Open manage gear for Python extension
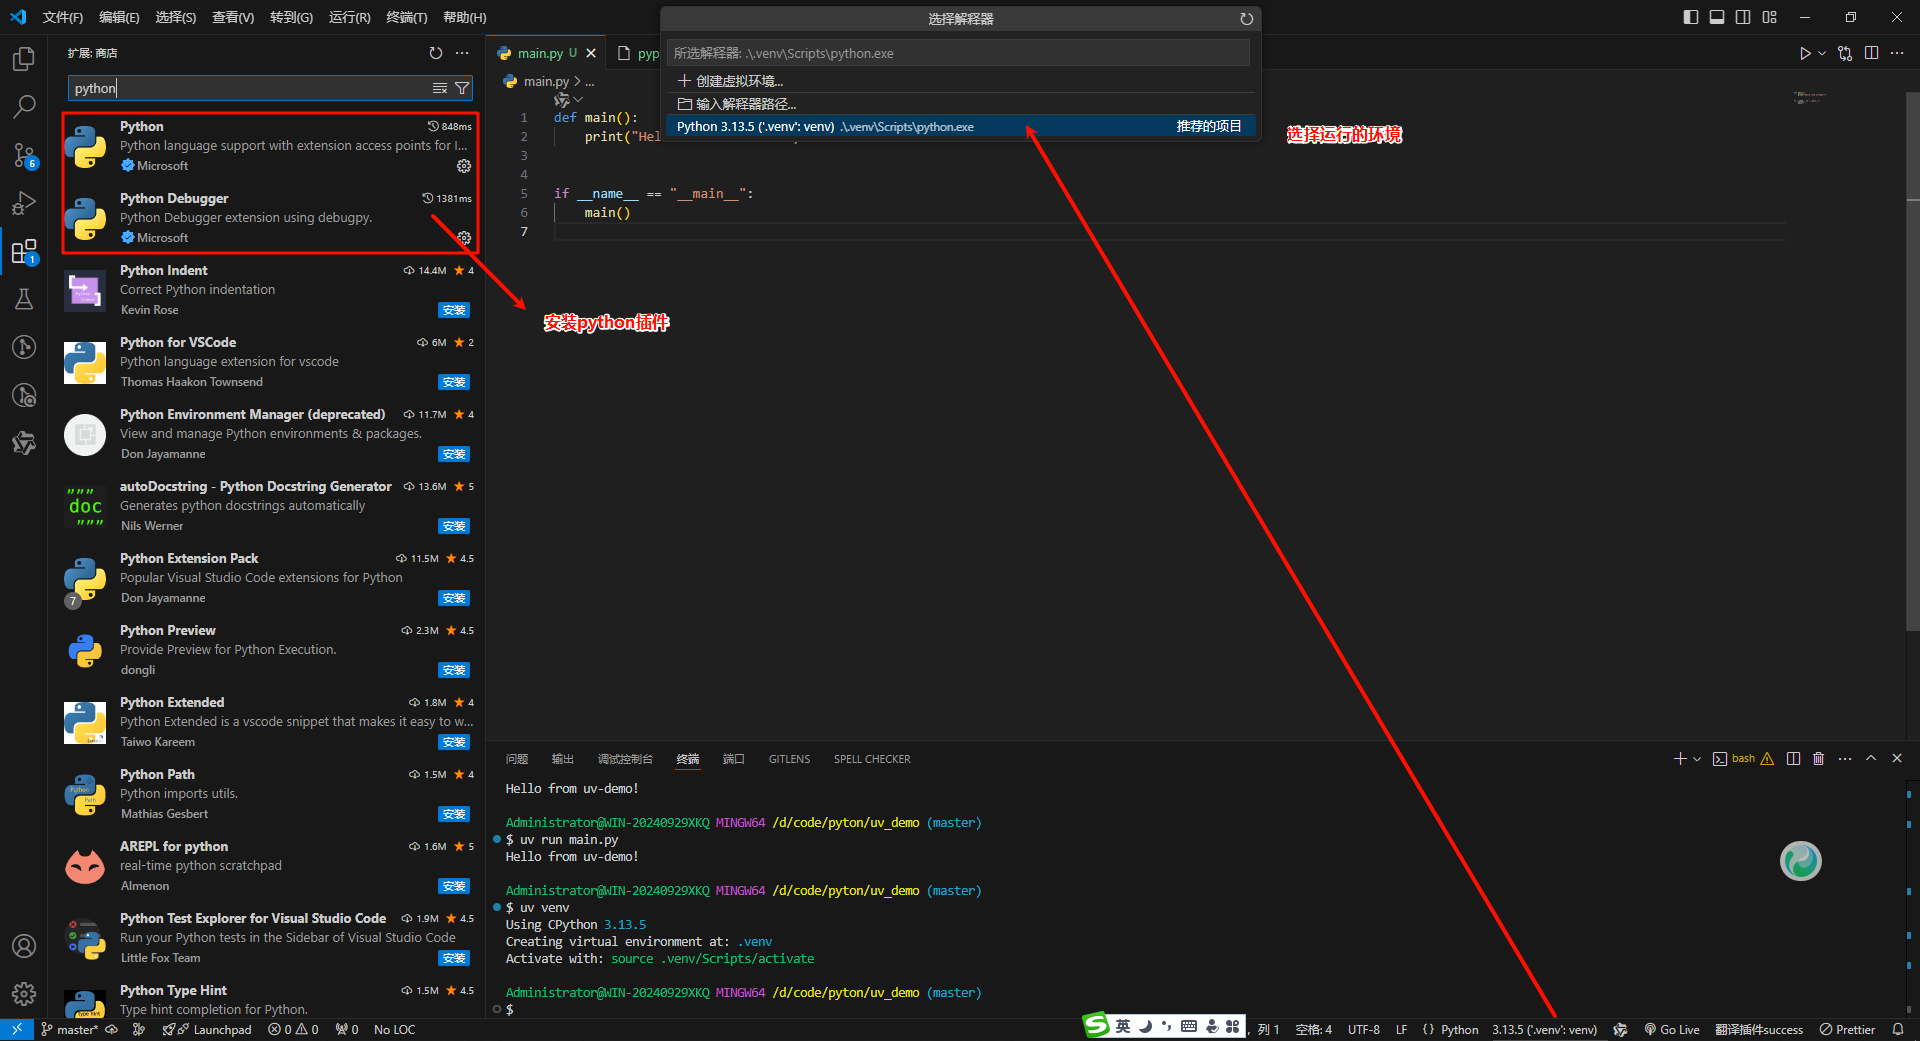Image resolution: width=1920 pixels, height=1041 pixels. tap(464, 166)
